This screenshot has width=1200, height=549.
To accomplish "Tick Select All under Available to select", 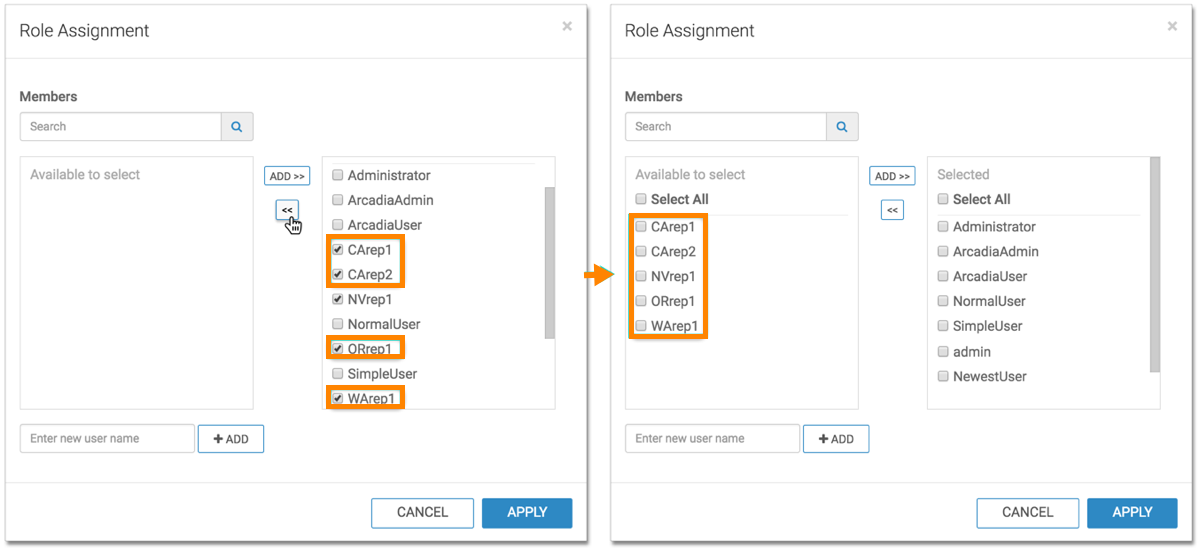I will pos(642,199).
